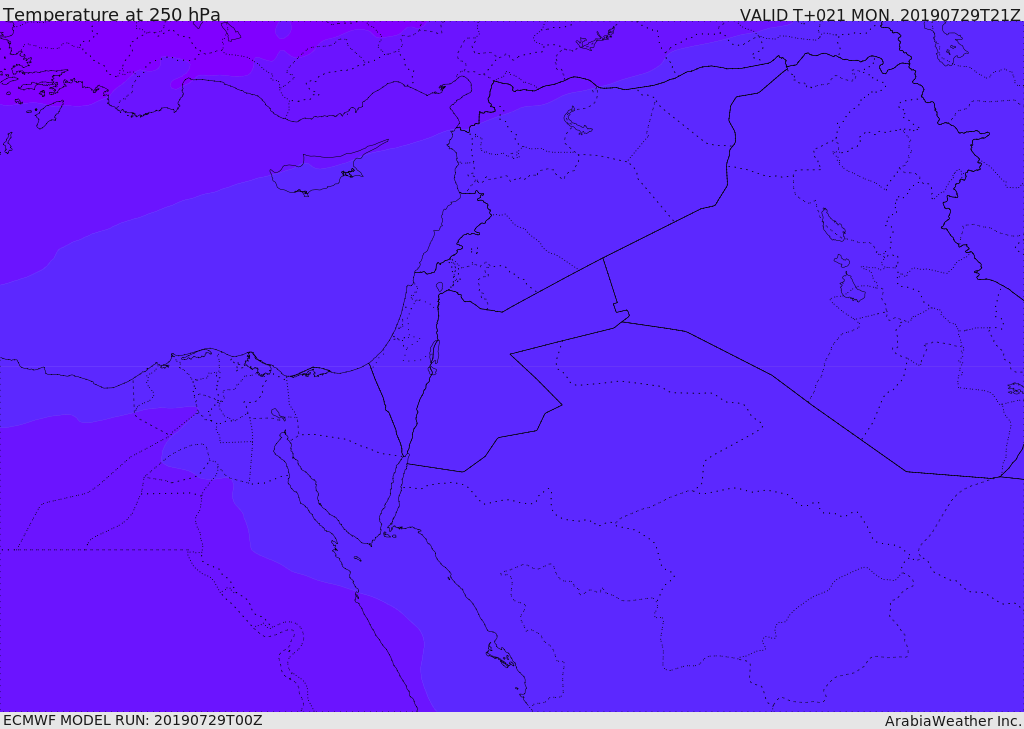
Task: Click the lake in northern Syria
Action: tap(577, 121)
